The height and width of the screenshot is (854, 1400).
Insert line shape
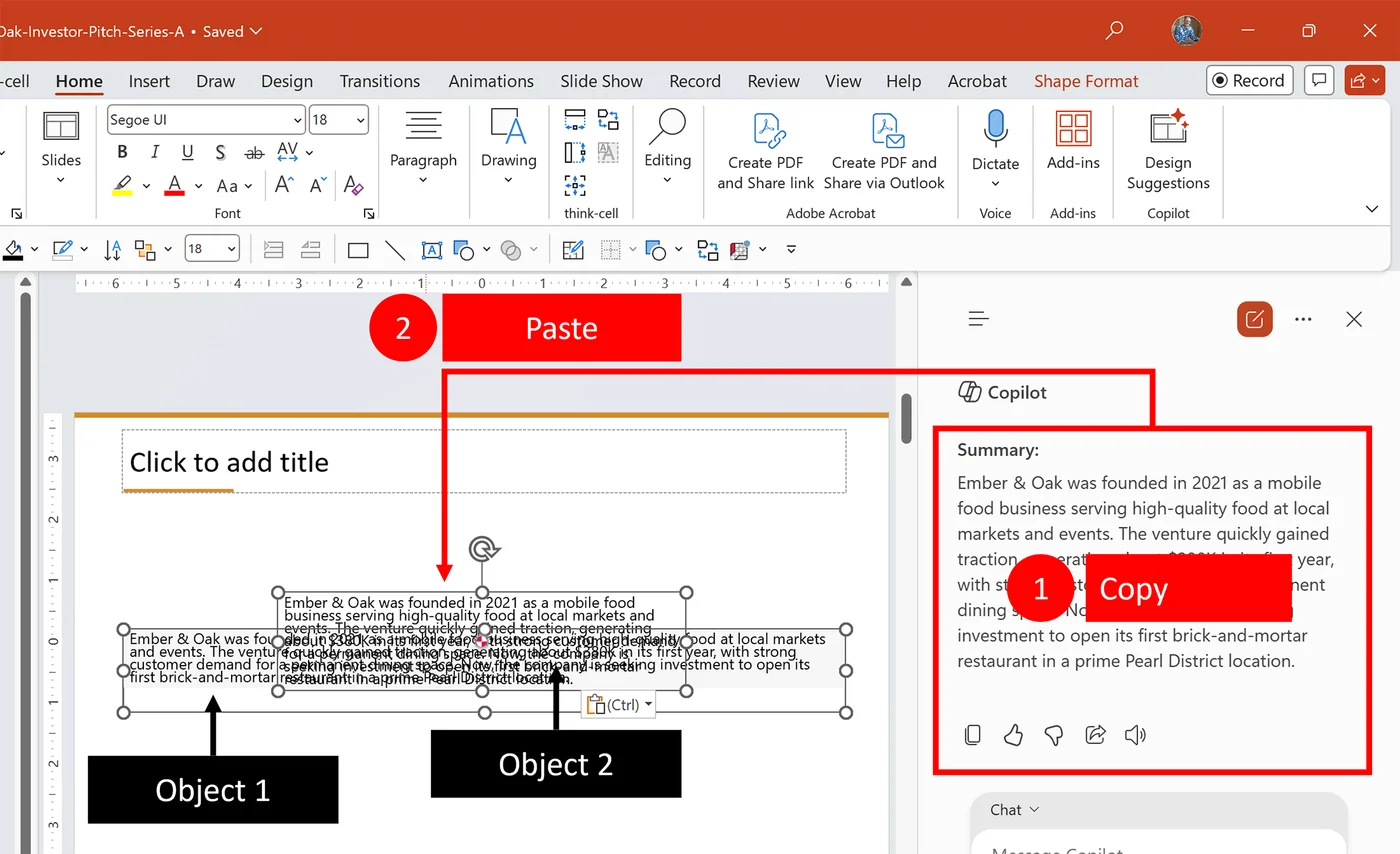click(x=395, y=250)
